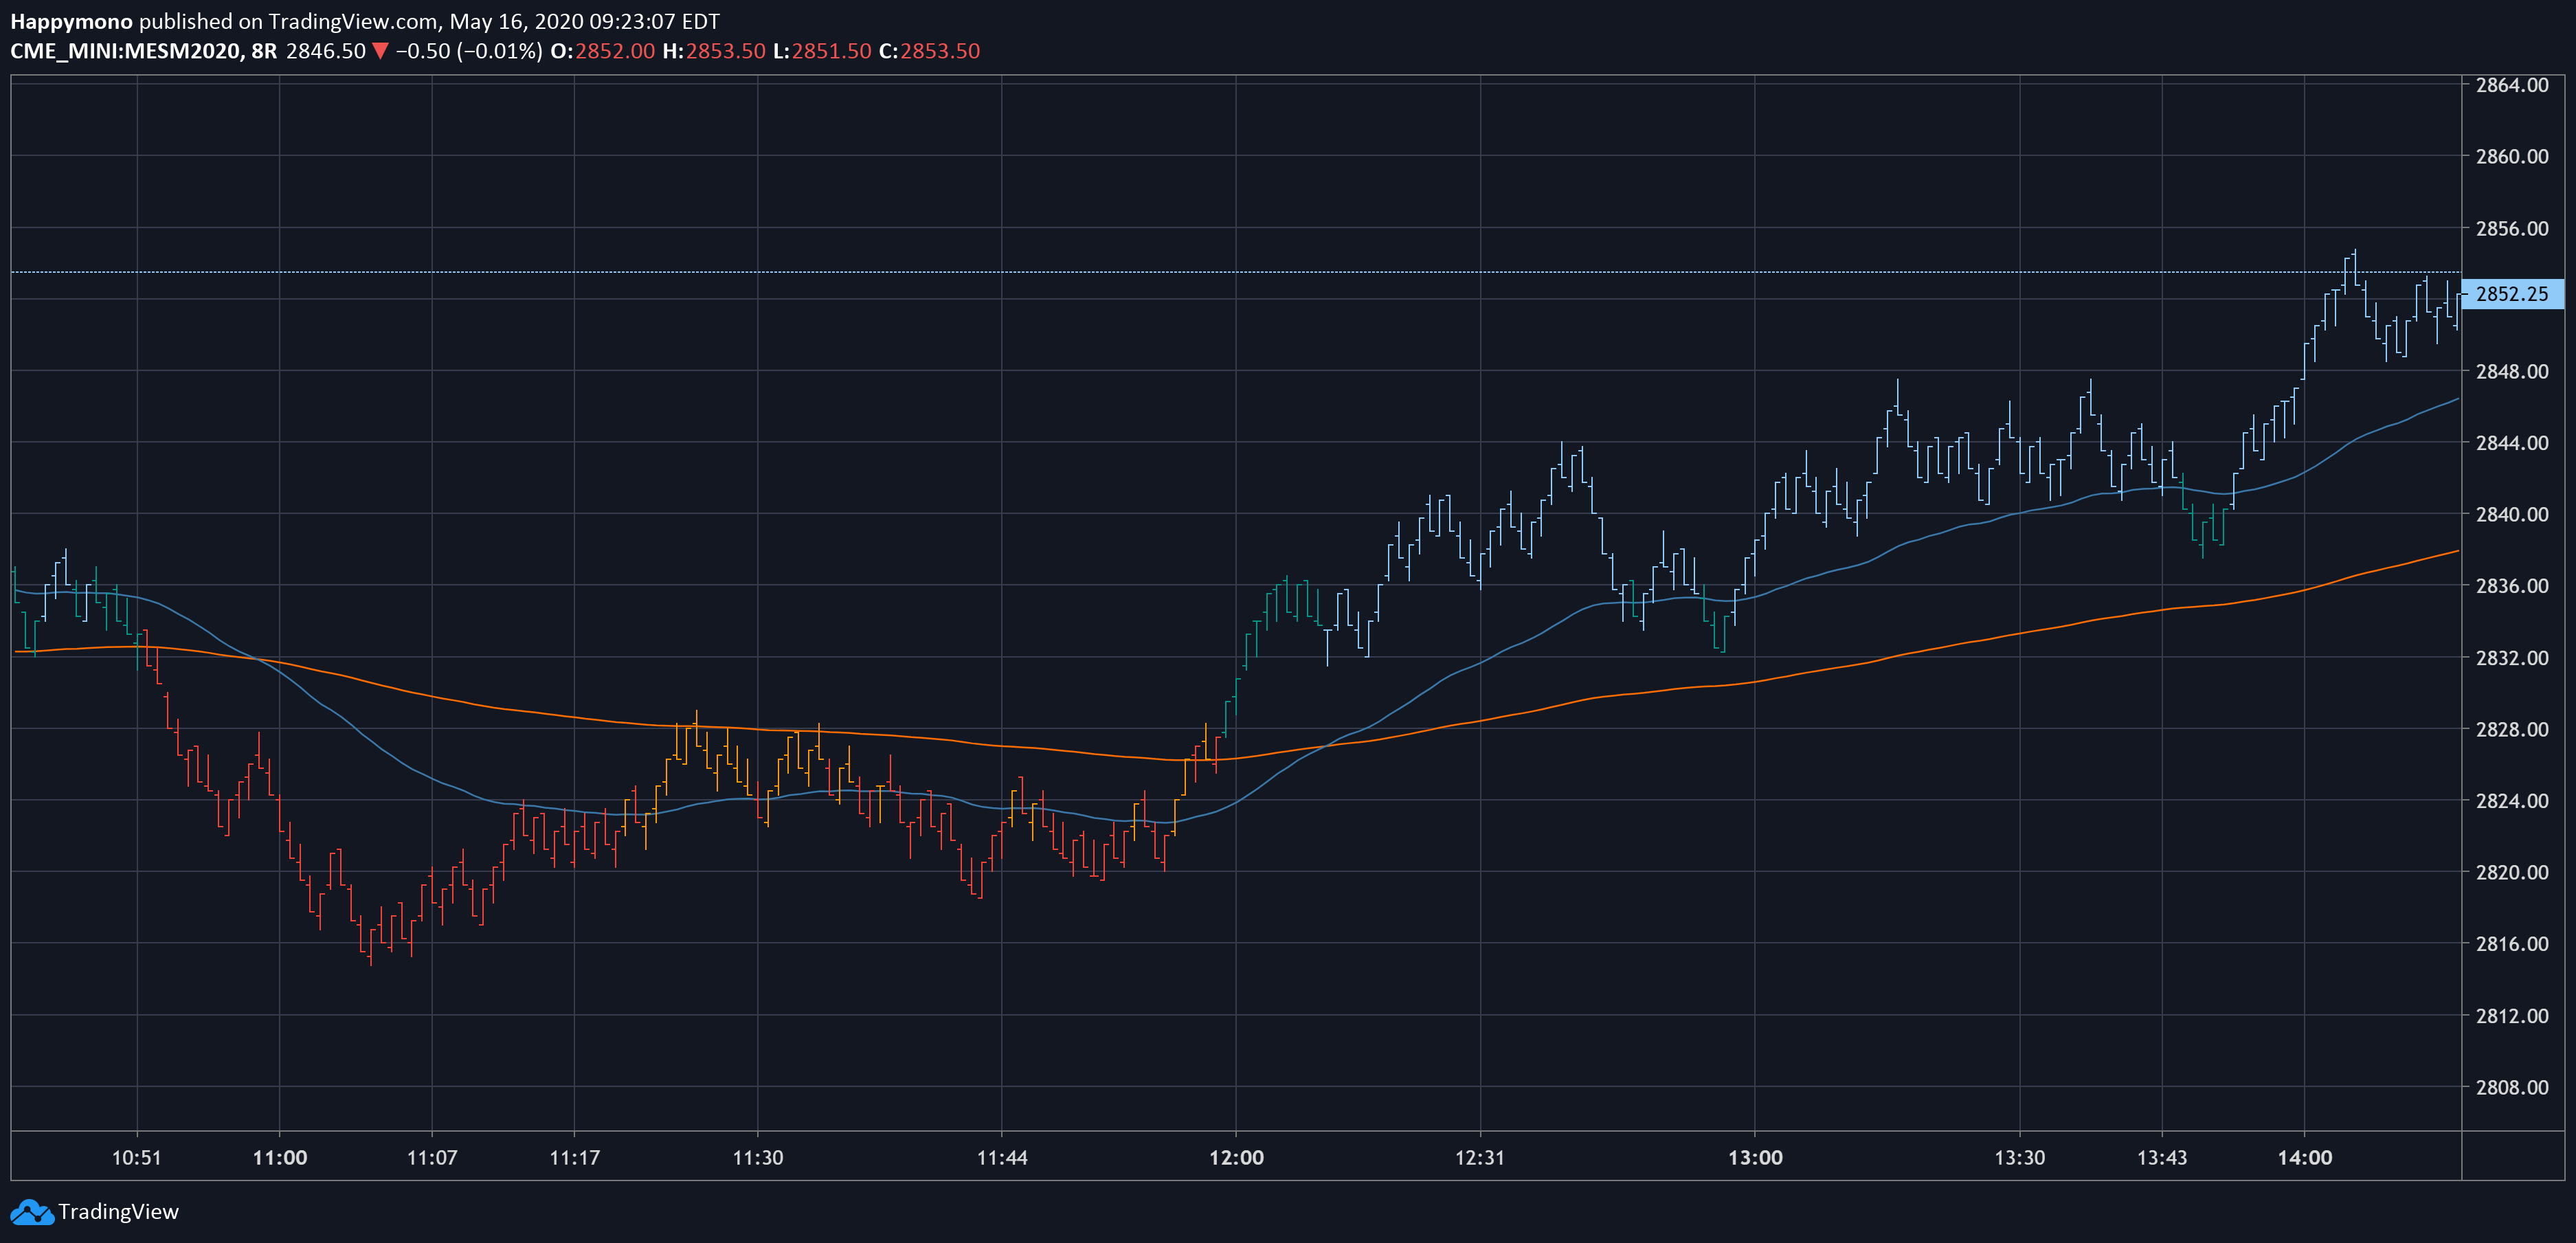Click the close value C:2853.50

(929, 51)
